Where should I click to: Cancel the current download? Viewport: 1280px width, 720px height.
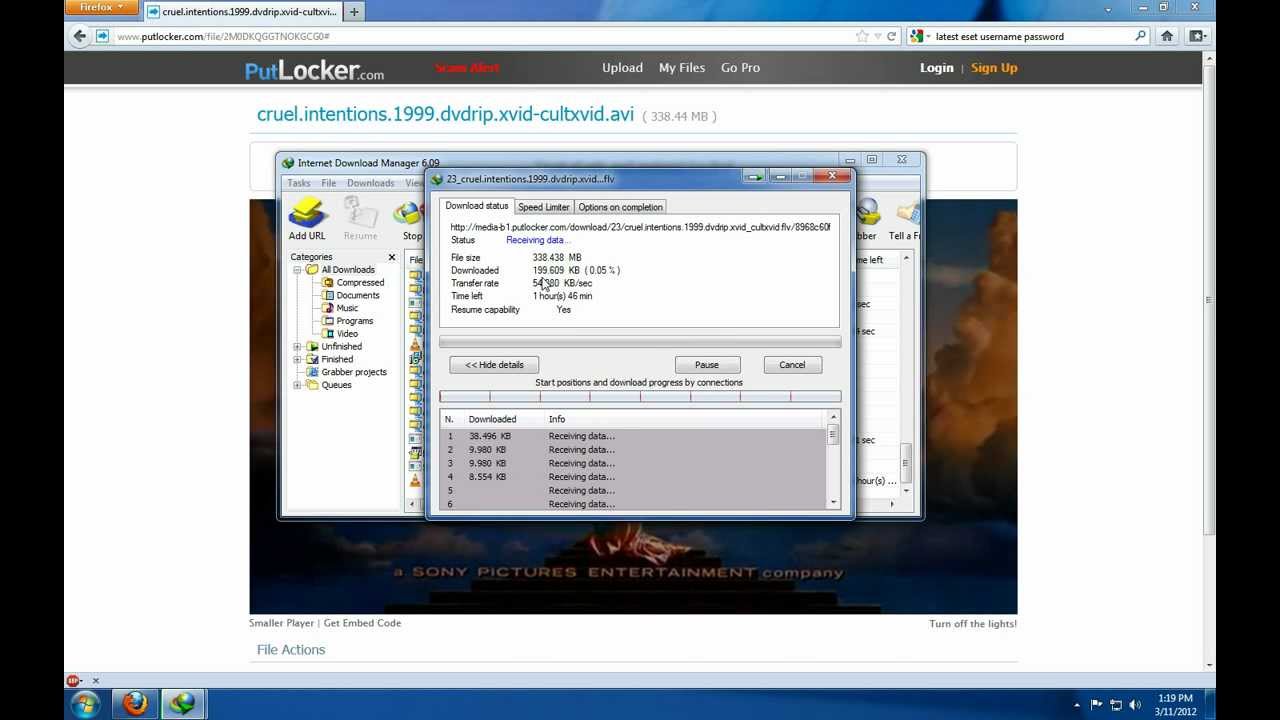click(792, 365)
